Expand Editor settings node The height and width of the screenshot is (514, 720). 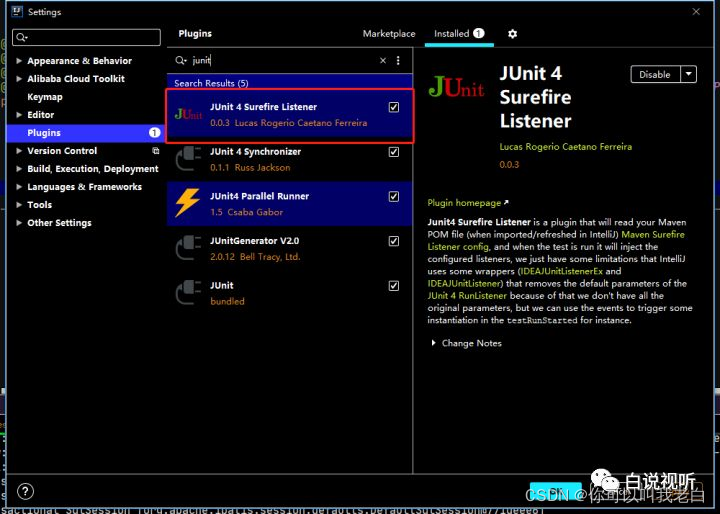pos(19,115)
